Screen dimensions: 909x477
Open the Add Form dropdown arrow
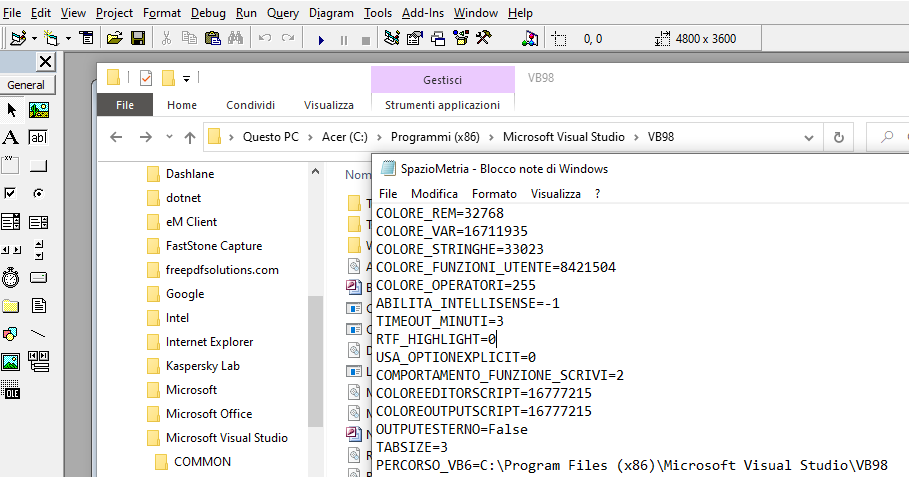[x=68, y=39]
